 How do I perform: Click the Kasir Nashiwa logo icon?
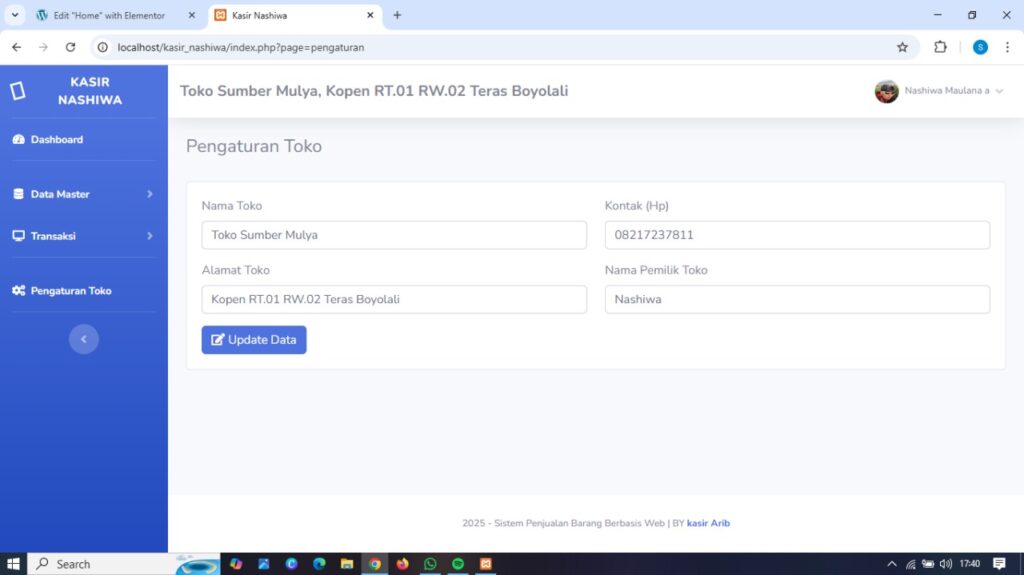tap(17, 91)
